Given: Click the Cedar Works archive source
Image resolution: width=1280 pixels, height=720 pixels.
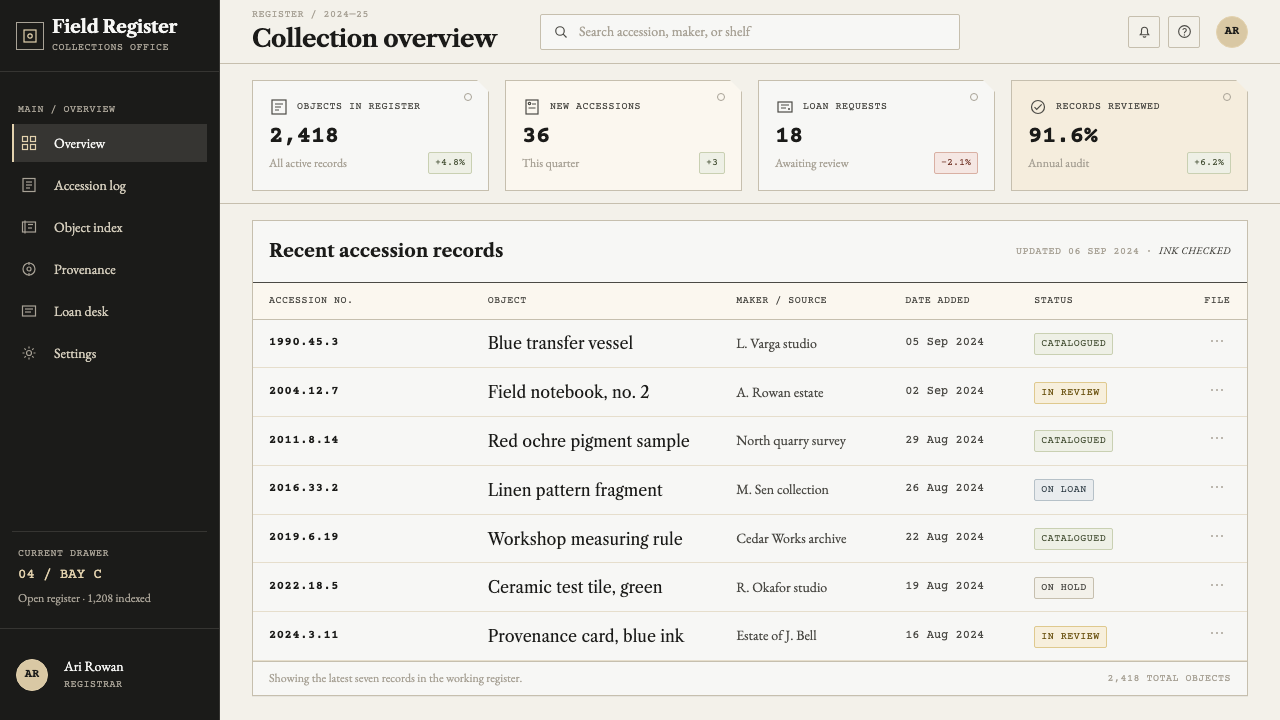Looking at the screenshot, I should pyautogui.click(x=791, y=539).
